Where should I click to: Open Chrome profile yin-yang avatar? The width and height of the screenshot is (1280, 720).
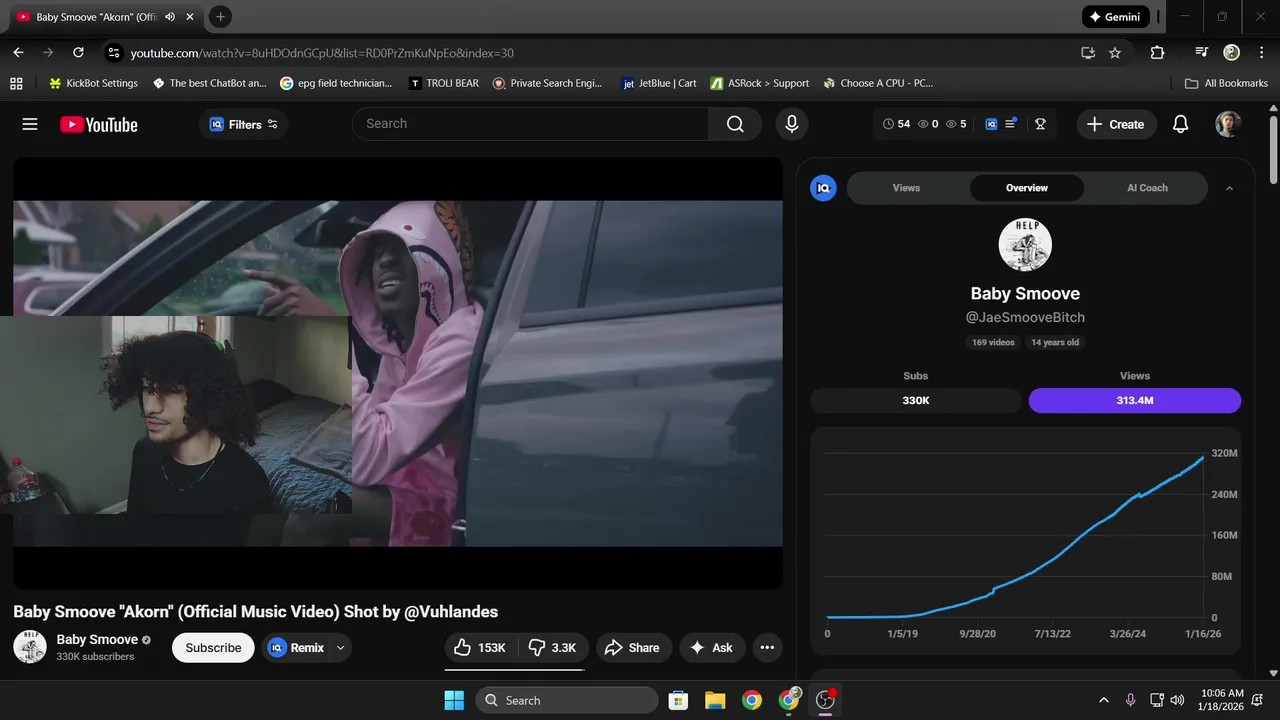(x=1231, y=52)
